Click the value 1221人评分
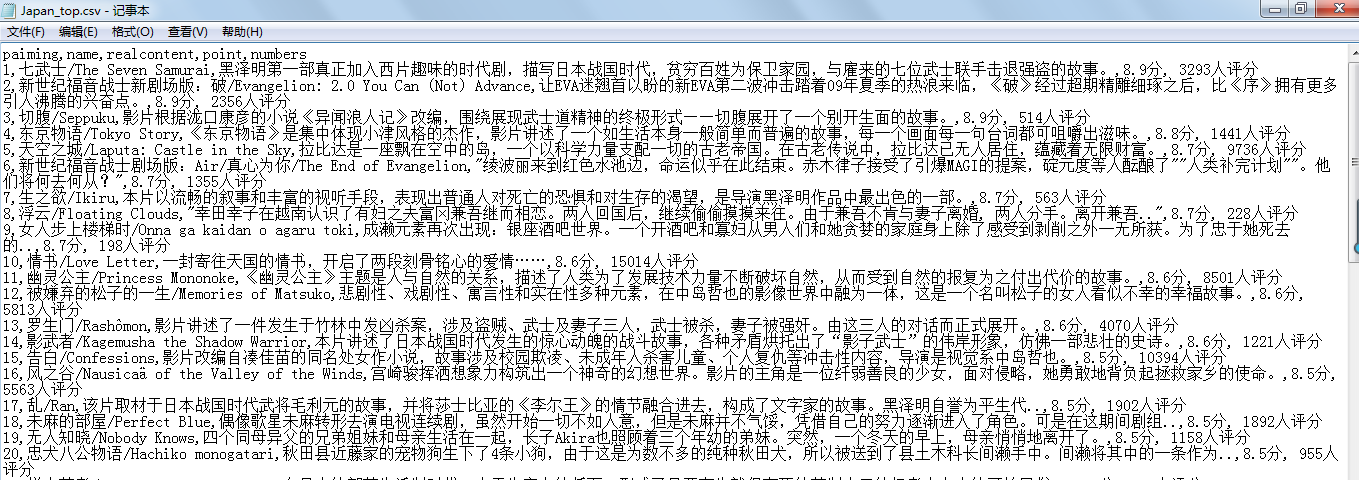 [1282, 342]
